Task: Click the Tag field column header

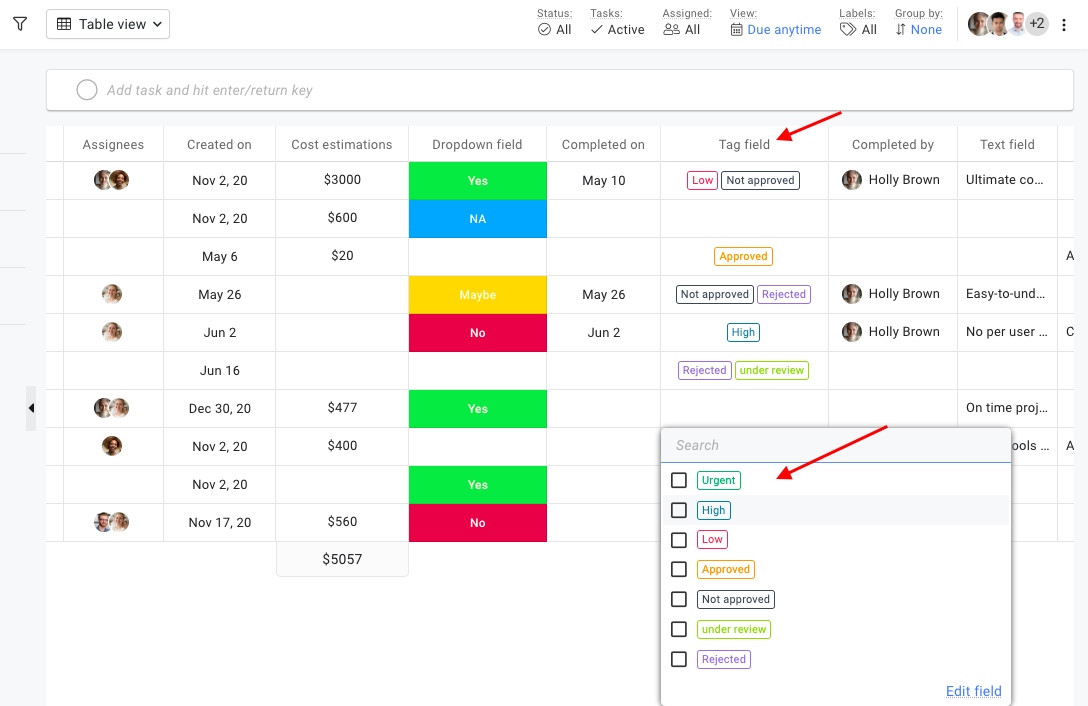Action: click(744, 144)
